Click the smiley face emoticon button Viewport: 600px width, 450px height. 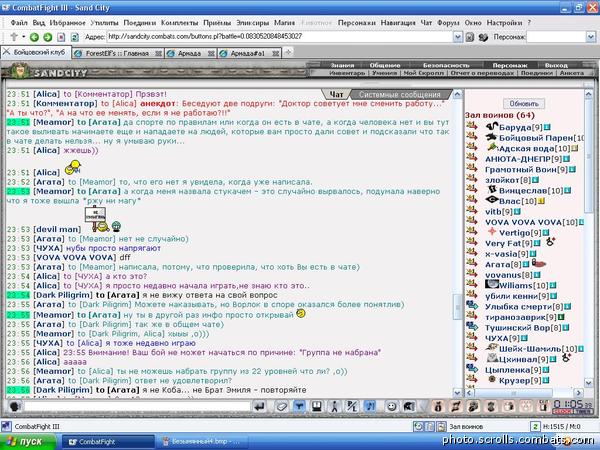(x=391, y=406)
